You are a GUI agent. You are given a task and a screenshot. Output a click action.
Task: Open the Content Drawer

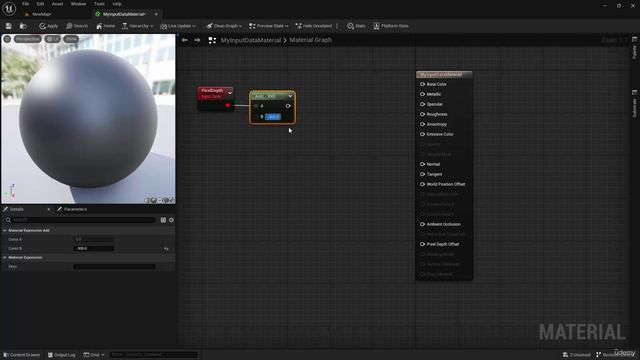point(22,355)
